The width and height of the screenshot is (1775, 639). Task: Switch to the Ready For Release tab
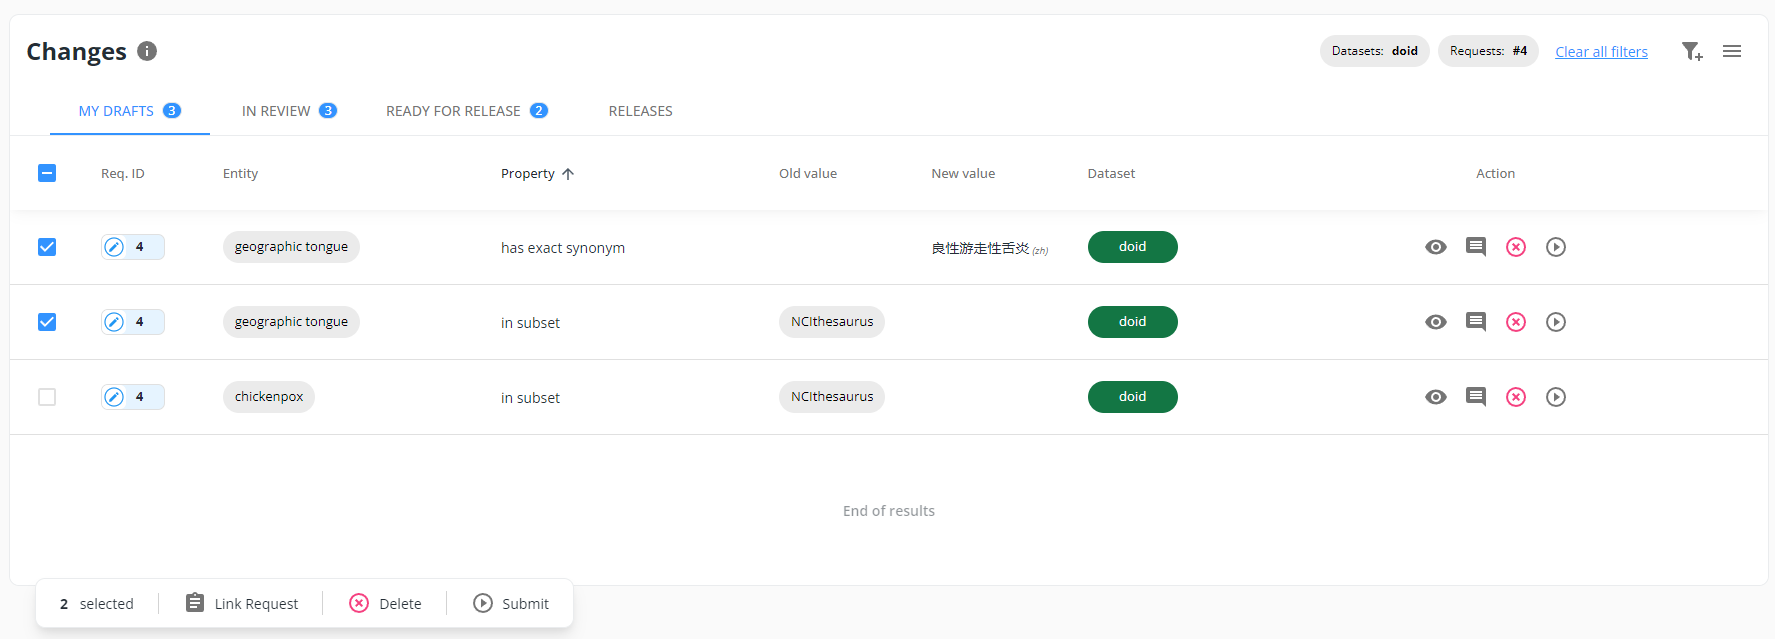(466, 111)
